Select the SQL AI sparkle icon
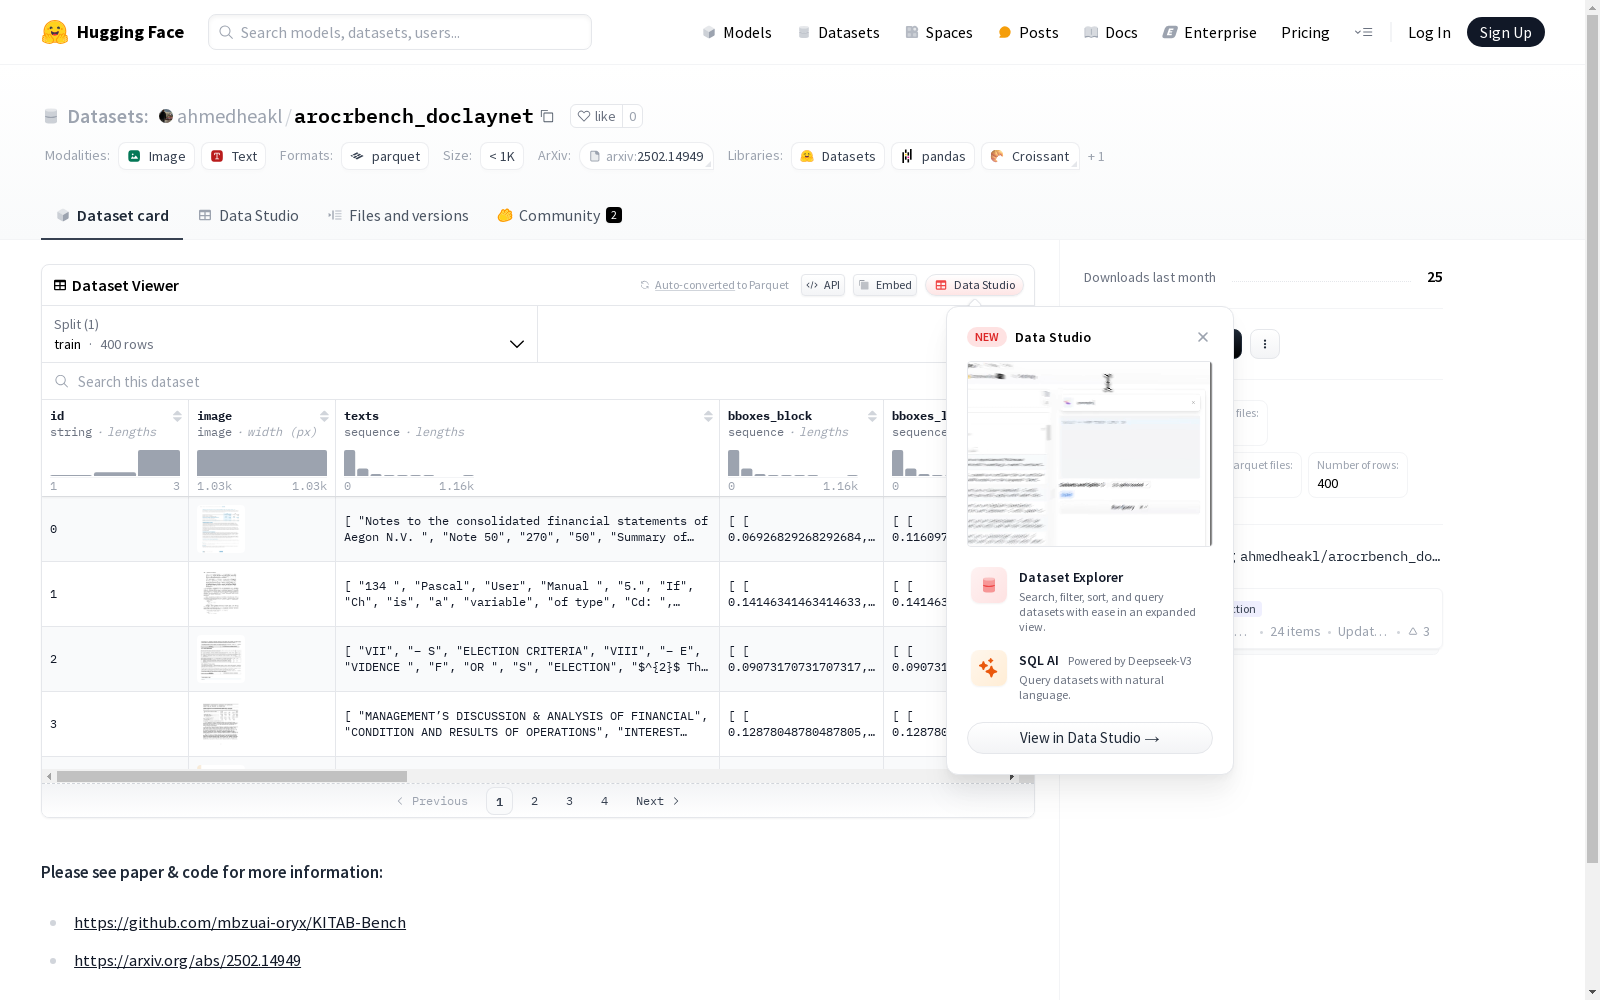The height and width of the screenshot is (1000, 1600). pos(989,668)
